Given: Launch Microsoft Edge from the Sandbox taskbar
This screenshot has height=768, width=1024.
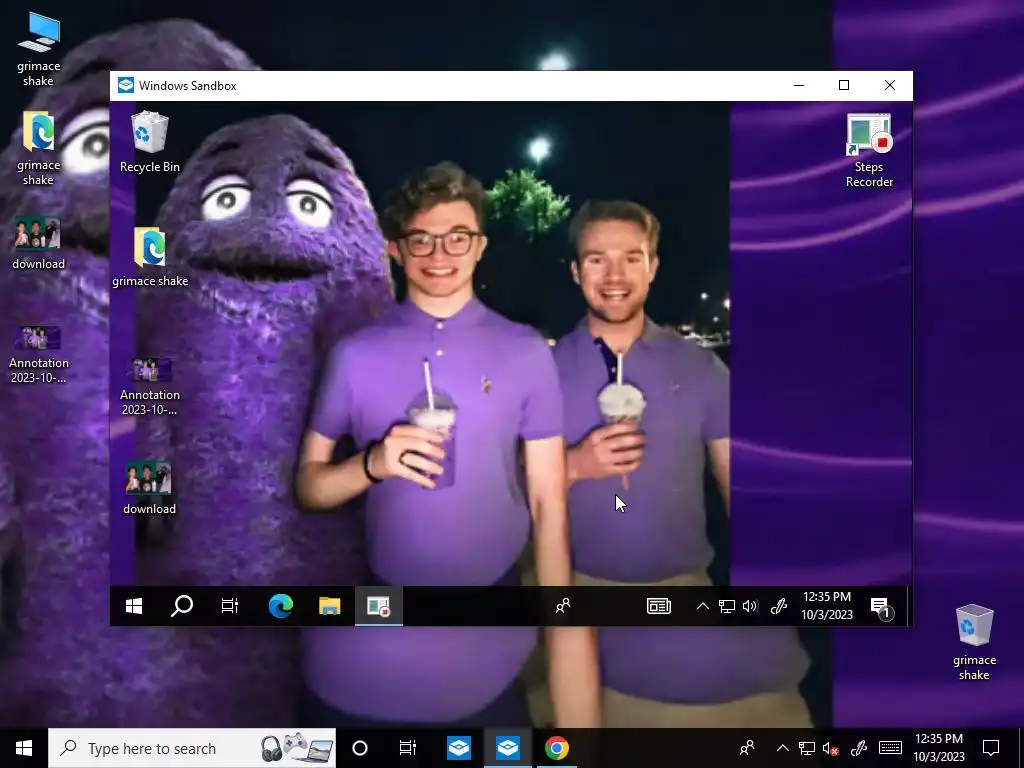Looking at the screenshot, I should (281, 606).
